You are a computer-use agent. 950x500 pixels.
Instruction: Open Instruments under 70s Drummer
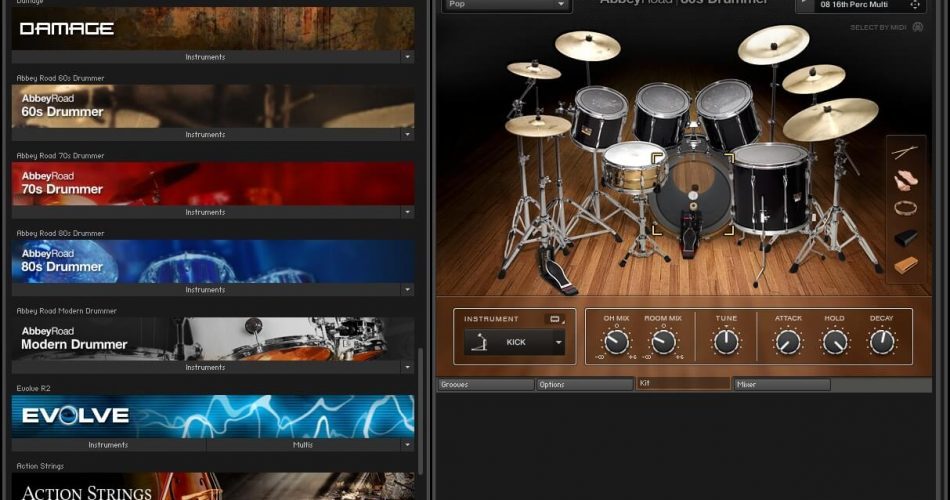206,212
